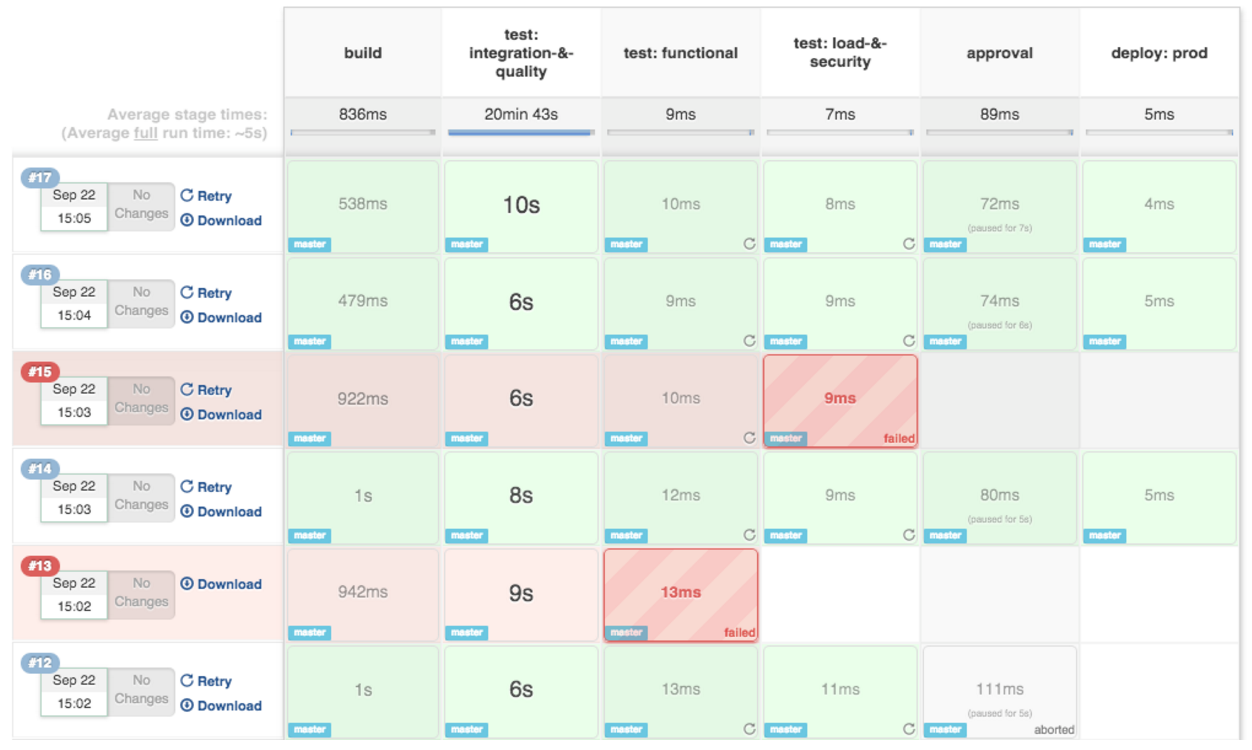The height and width of the screenshot is (750, 1252).
Task: Click the master badge on the failed functional stage
Action: click(x=625, y=632)
